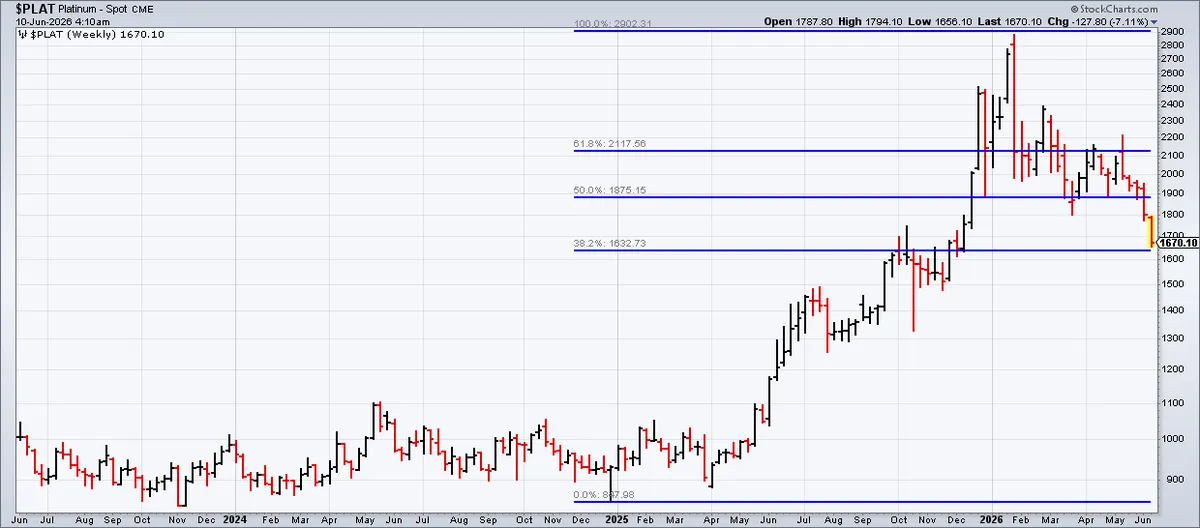Click the down-triangle after the Chg value
This screenshot has width=1200, height=528.
tap(1155, 21)
